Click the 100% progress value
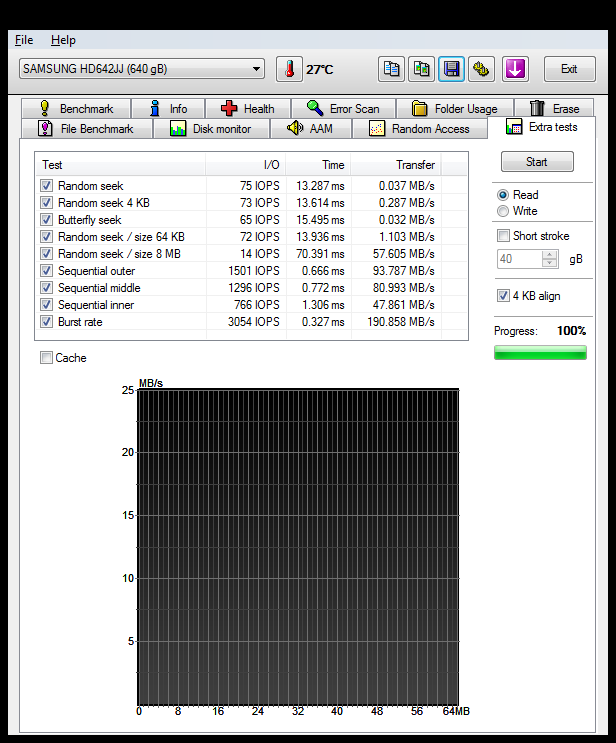The width and height of the screenshot is (616, 743). 571,331
